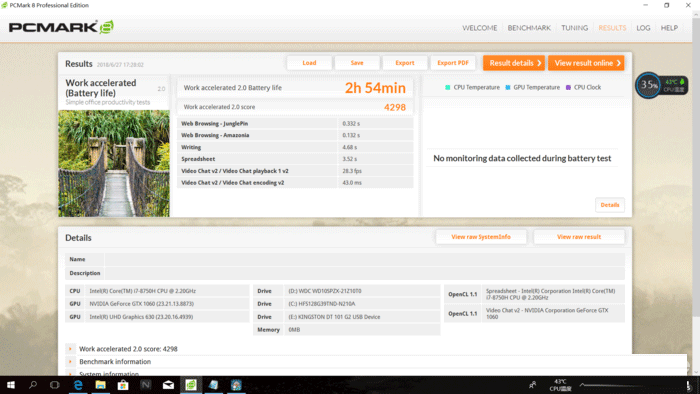Click the monitoring Details button
This screenshot has width=700, height=394.
coord(610,205)
